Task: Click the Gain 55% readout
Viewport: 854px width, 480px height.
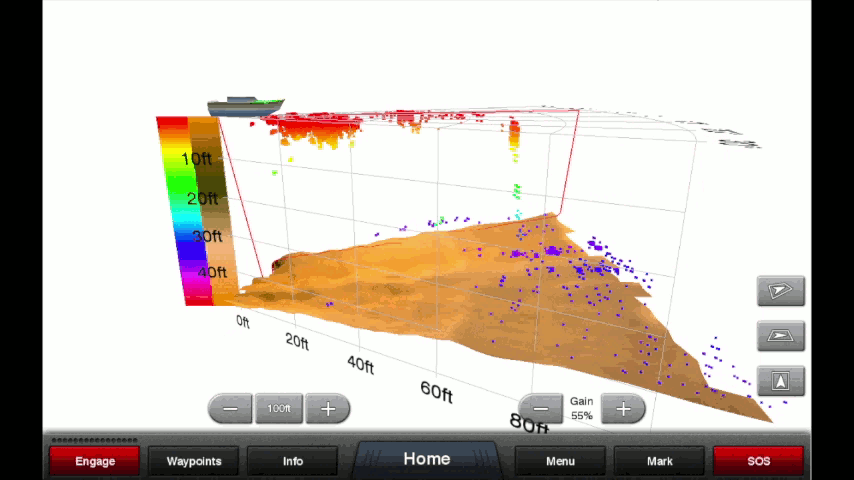Action: [x=582, y=408]
